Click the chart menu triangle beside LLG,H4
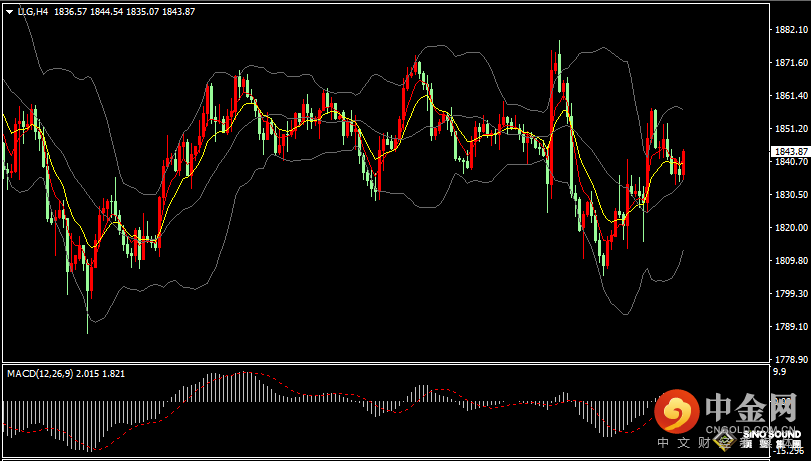The image size is (811, 461). click(x=10, y=12)
